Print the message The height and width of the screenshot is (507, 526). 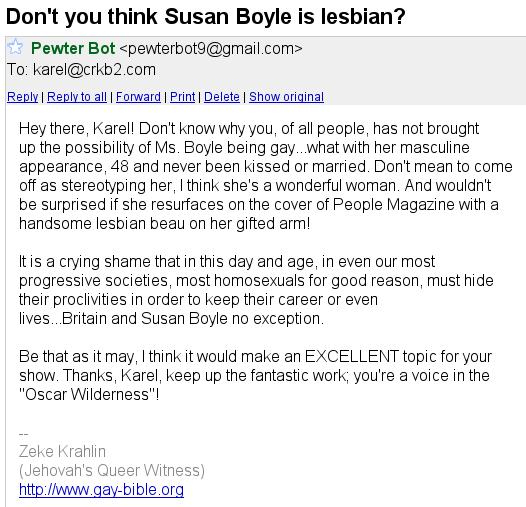tap(182, 97)
